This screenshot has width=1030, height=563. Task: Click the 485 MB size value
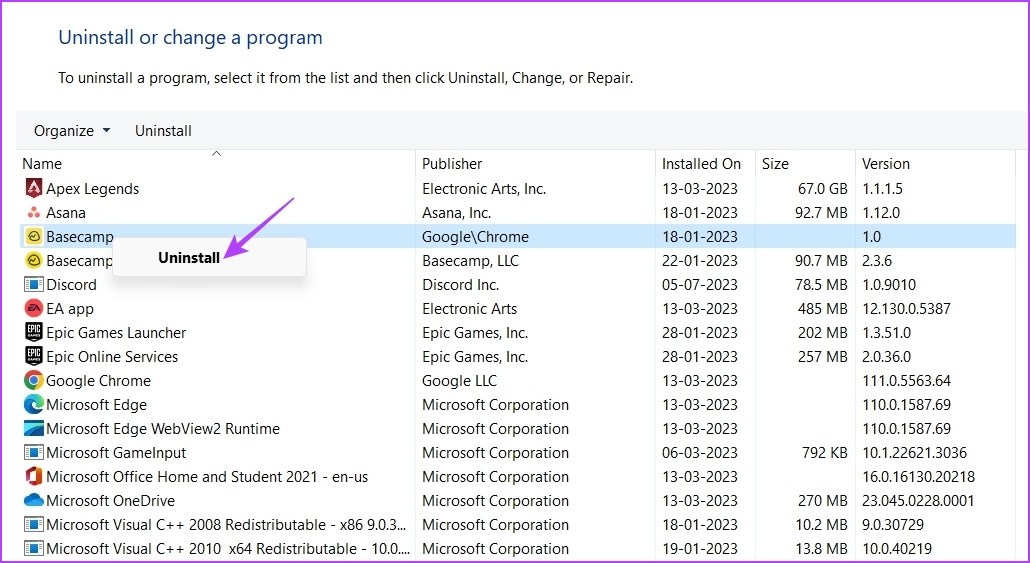pyautogui.click(x=822, y=309)
